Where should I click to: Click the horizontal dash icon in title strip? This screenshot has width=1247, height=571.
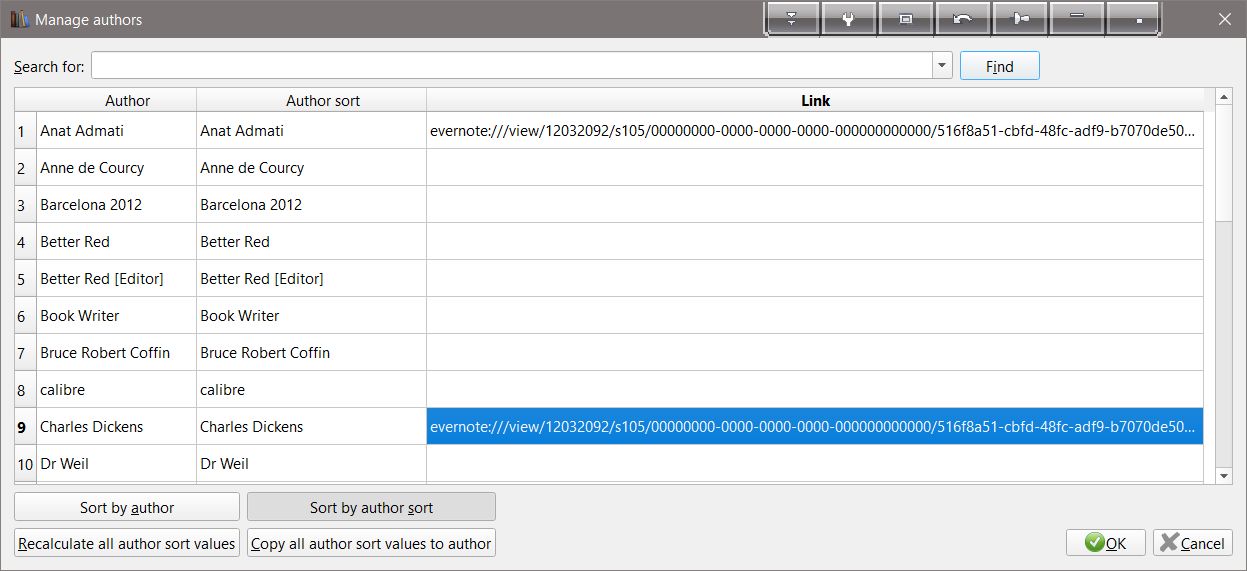coord(1077,18)
